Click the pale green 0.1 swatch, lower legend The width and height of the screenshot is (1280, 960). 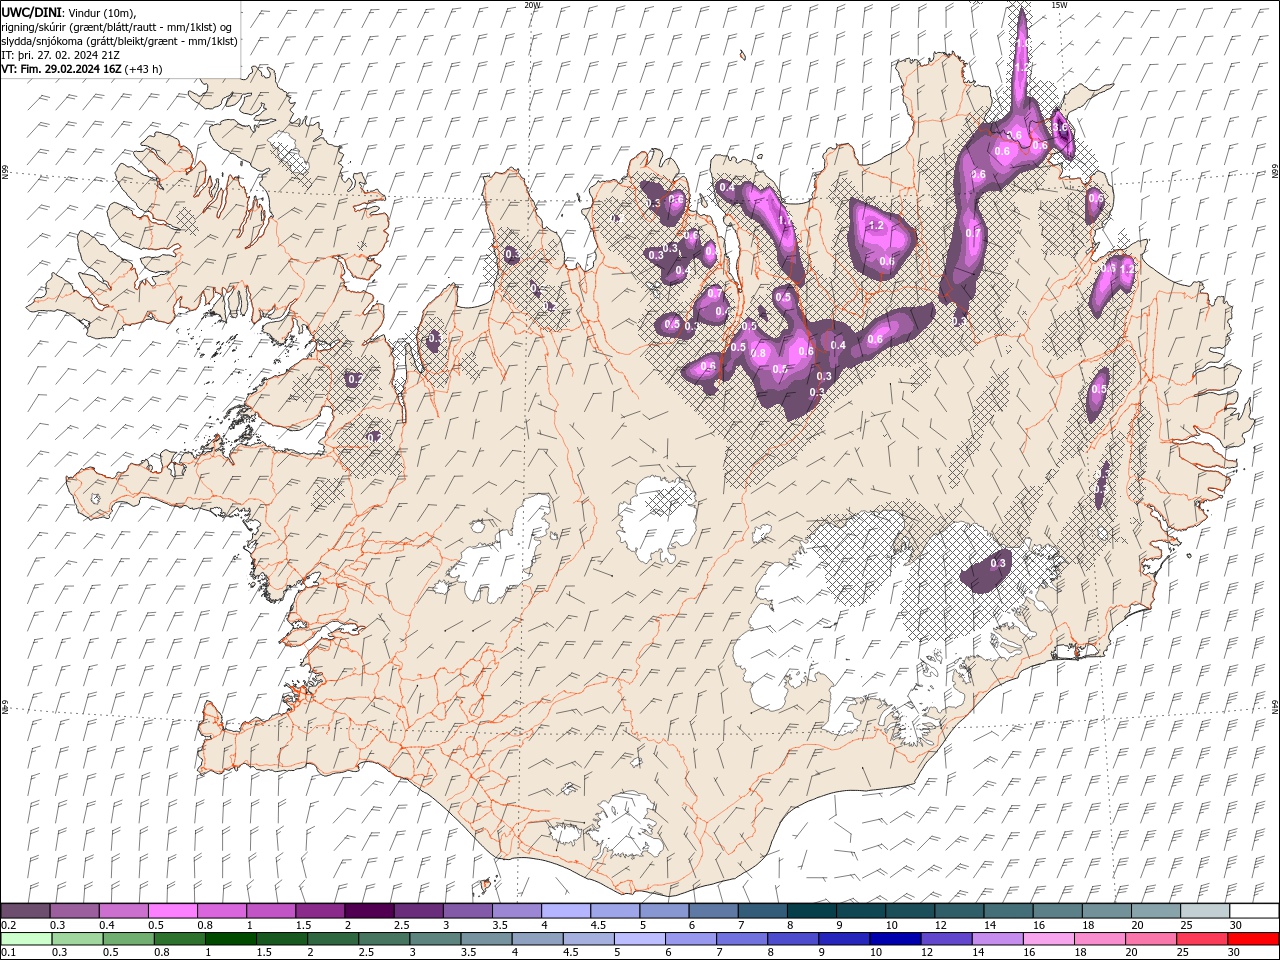point(26,939)
